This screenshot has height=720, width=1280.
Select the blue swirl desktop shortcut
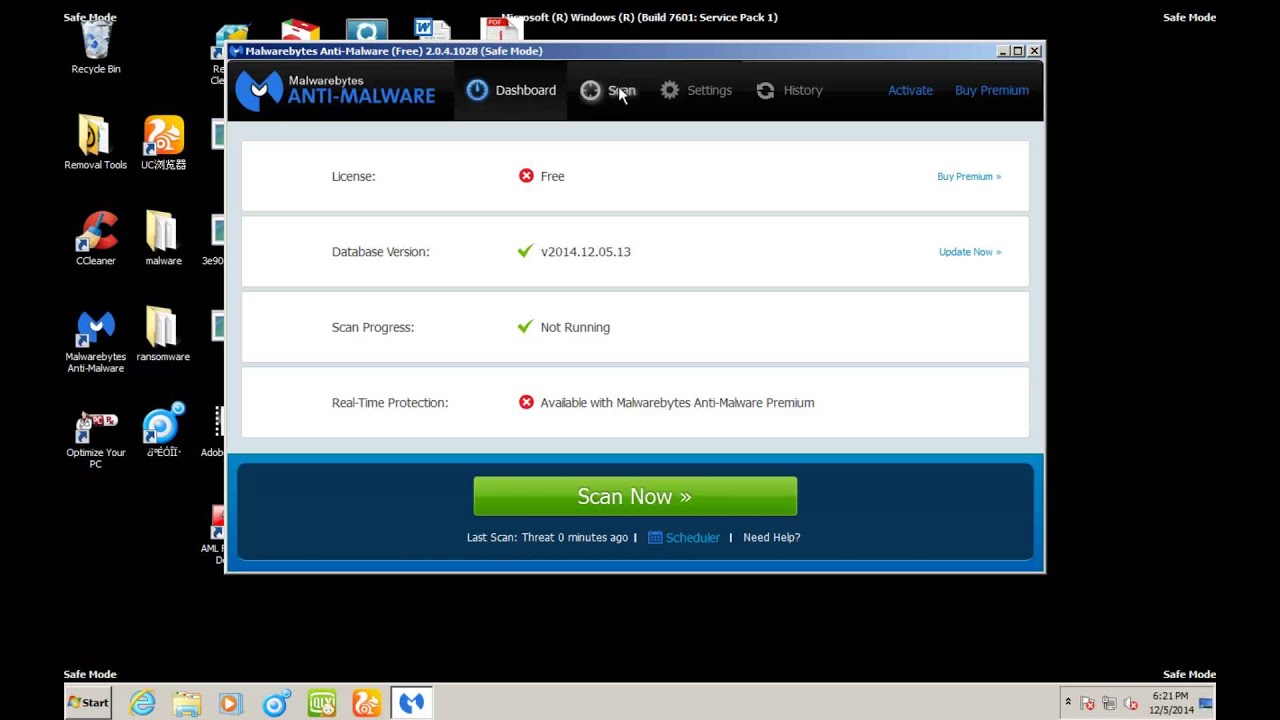pyautogui.click(x=163, y=430)
